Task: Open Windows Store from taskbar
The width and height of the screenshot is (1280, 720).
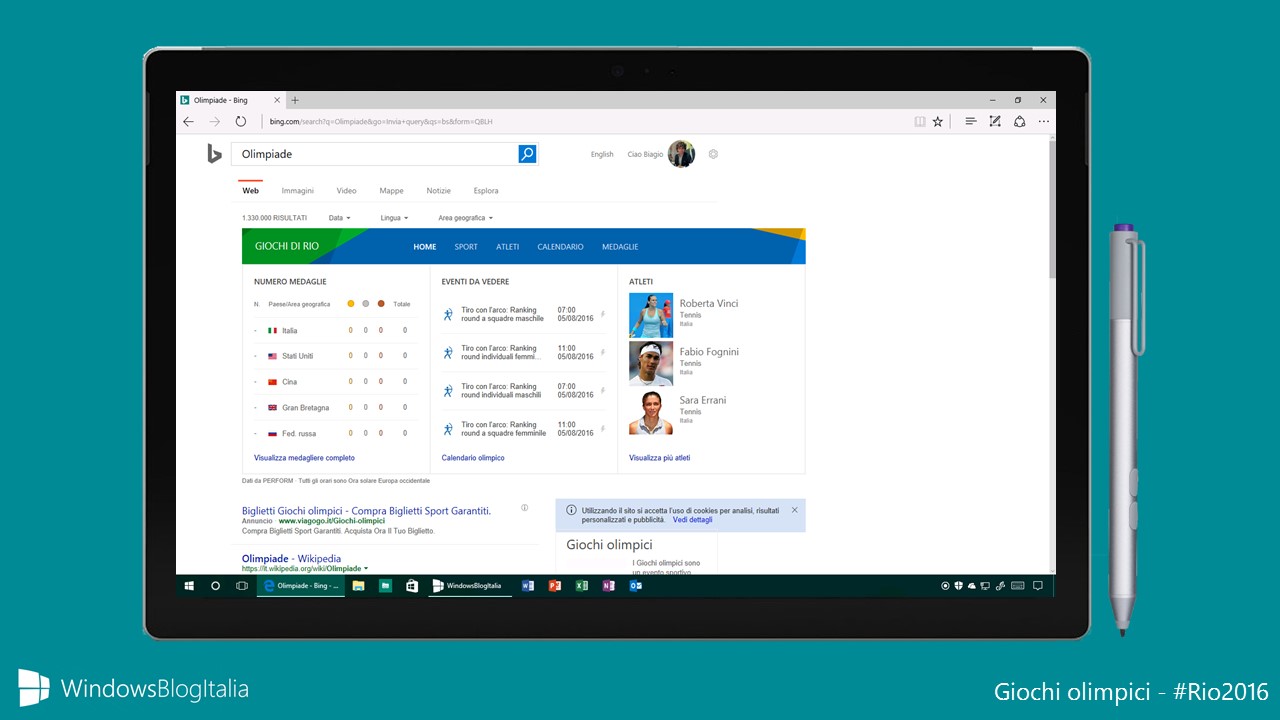Action: click(x=411, y=586)
